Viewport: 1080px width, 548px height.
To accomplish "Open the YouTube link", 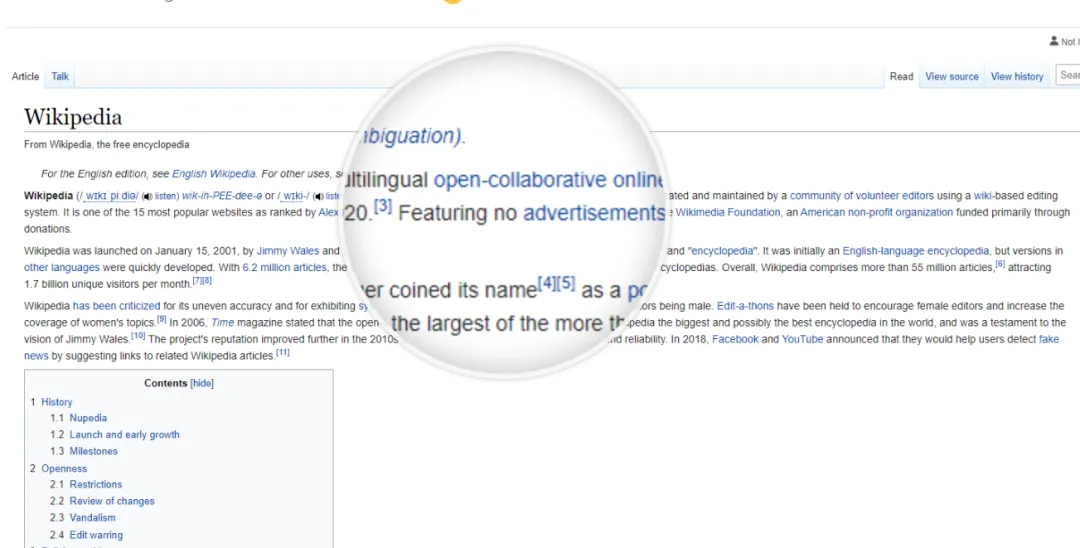I will pyautogui.click(x=802, y=339).
